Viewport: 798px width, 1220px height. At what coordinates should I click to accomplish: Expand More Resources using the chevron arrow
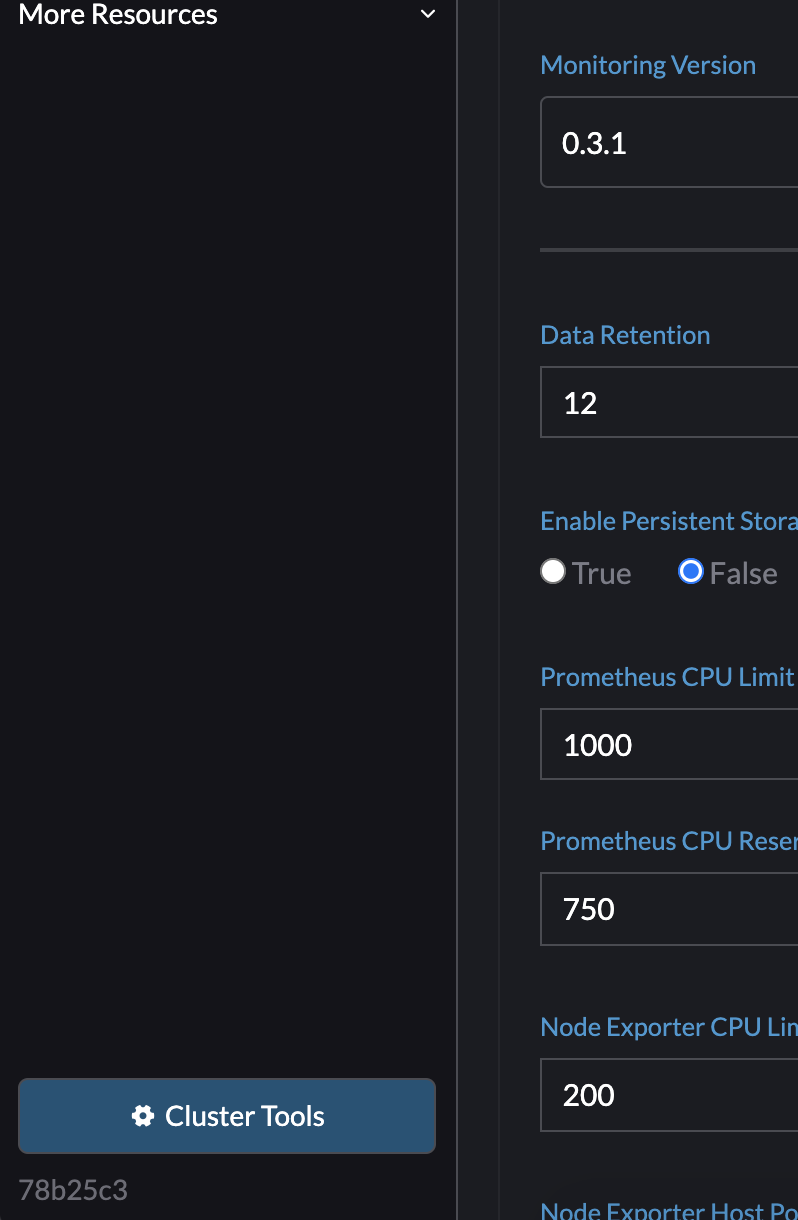click(428, 15)
